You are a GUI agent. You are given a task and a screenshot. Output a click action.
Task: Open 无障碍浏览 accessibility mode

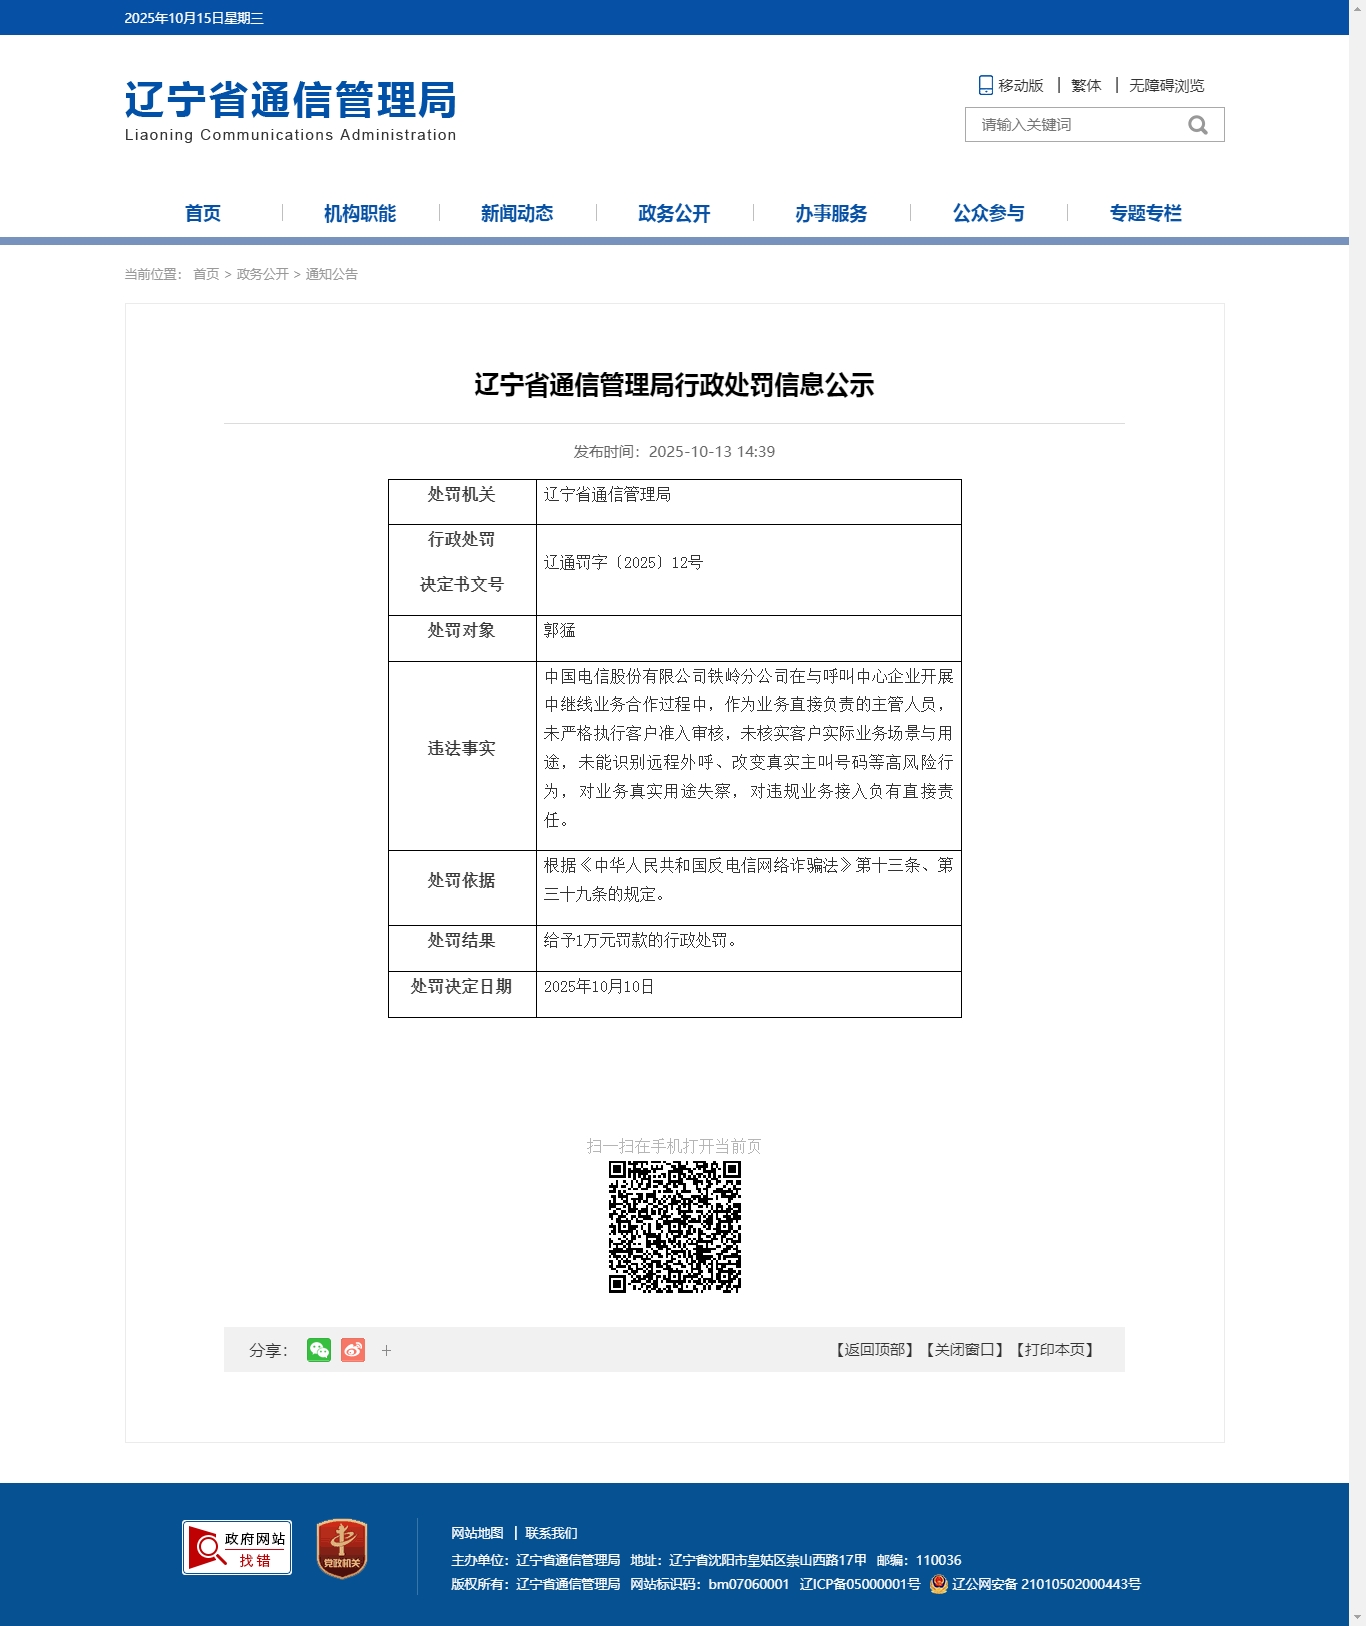pyautogui.click(x=1167, y=86)
